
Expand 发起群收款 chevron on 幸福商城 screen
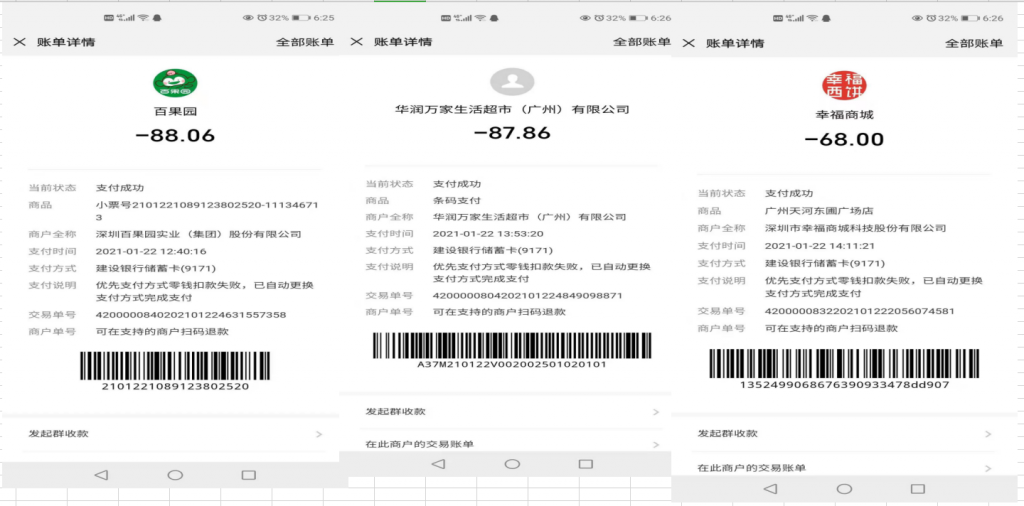point(987,434)
